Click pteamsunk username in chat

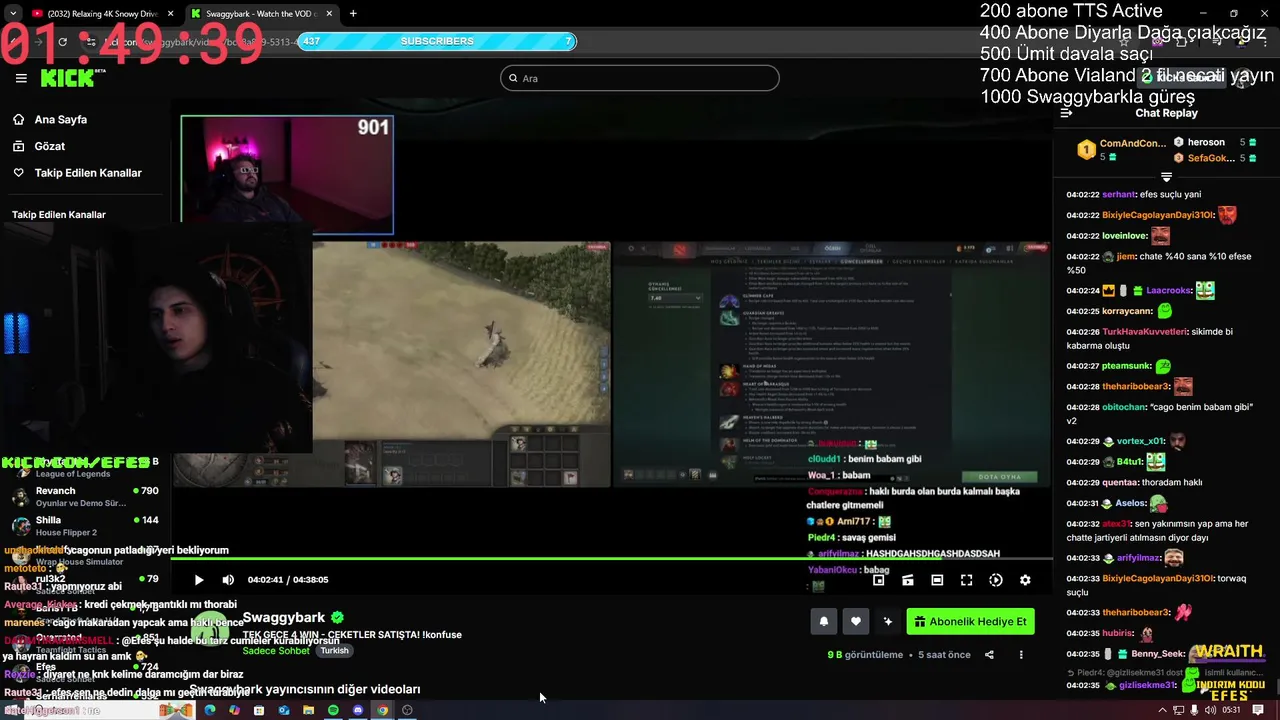pyautogui.click(x=1126, y=367)
